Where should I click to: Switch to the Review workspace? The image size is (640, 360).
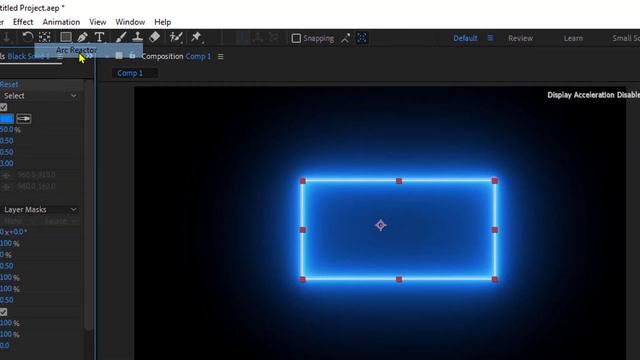(x=520, y=38)
